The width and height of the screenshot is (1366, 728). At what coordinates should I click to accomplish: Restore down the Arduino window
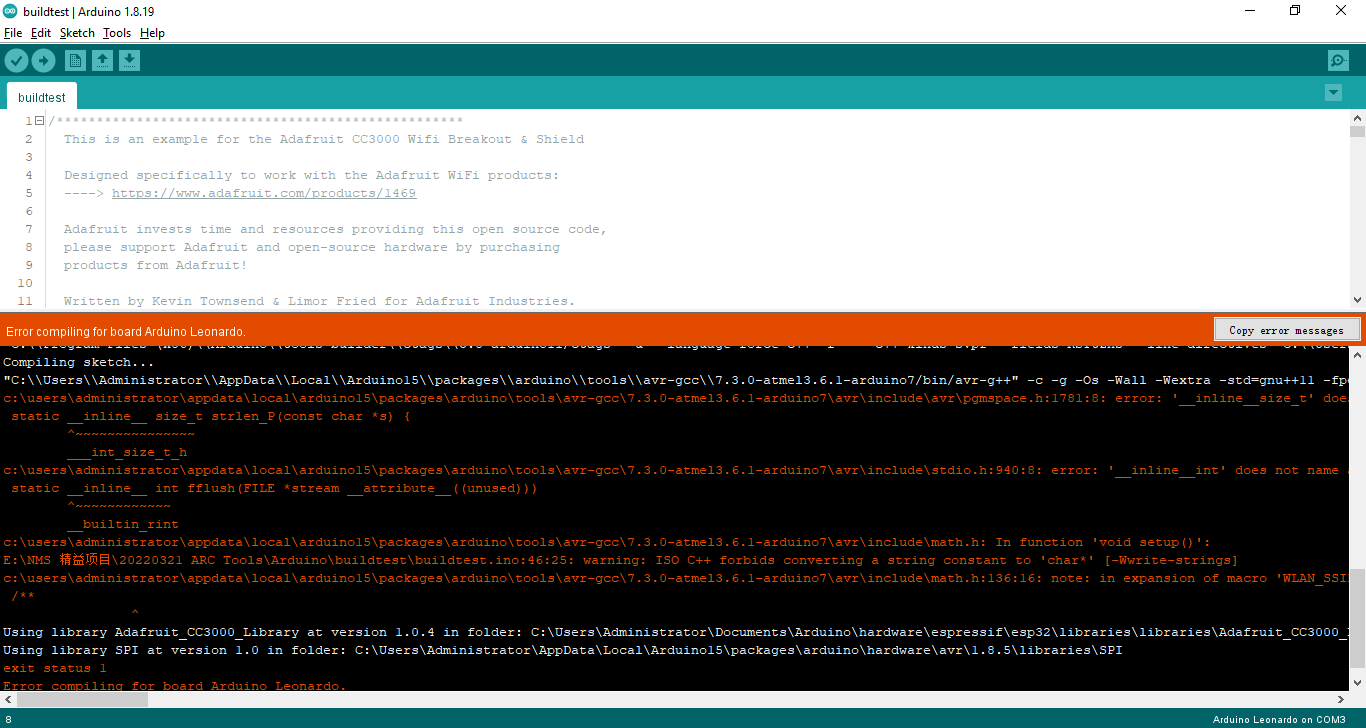coord(1295,11)
